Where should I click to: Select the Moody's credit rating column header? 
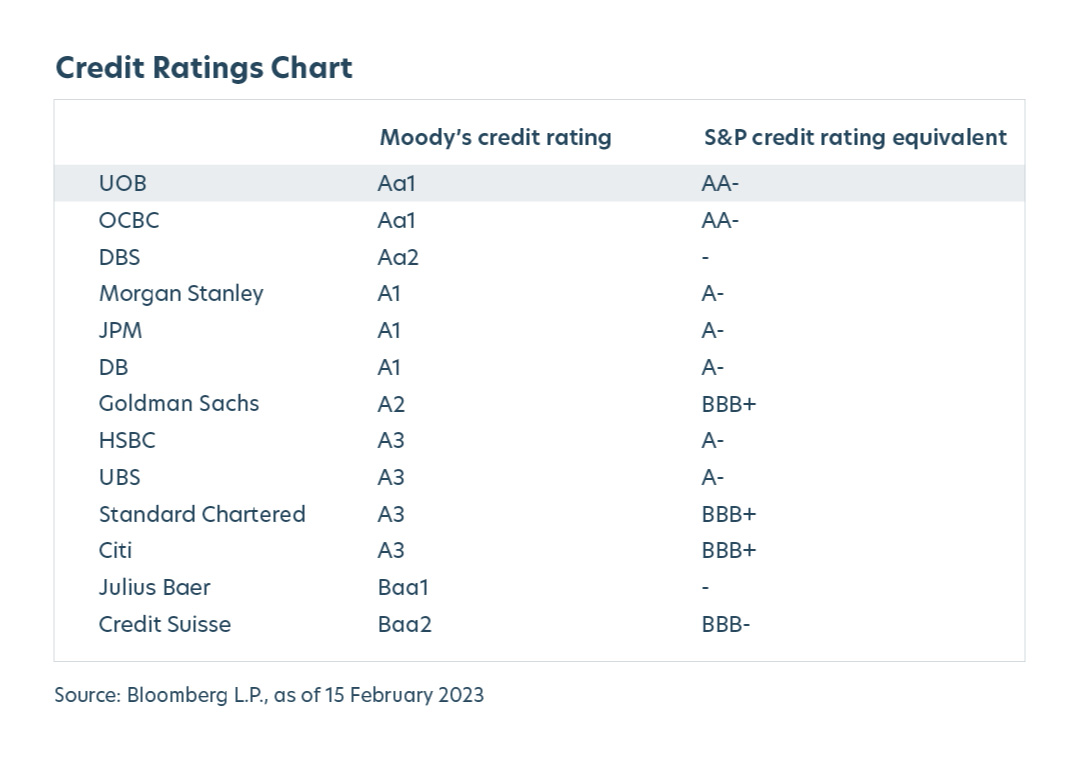point(495,137)
